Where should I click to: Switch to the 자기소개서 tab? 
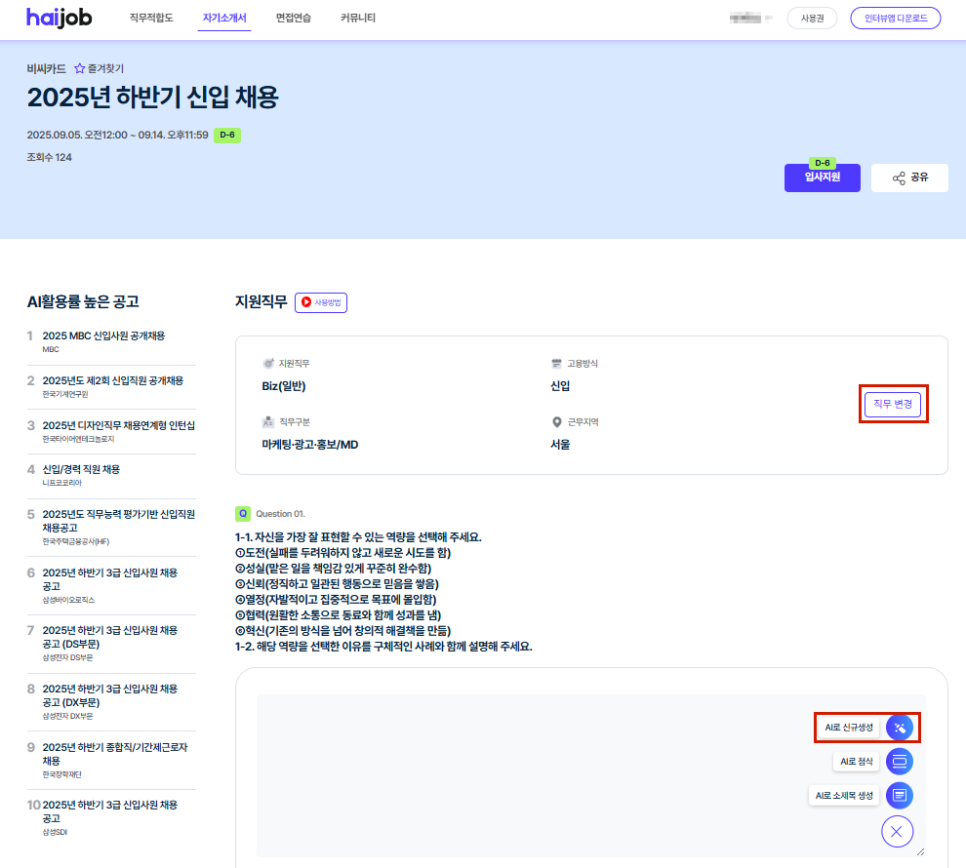pos(224,18)
